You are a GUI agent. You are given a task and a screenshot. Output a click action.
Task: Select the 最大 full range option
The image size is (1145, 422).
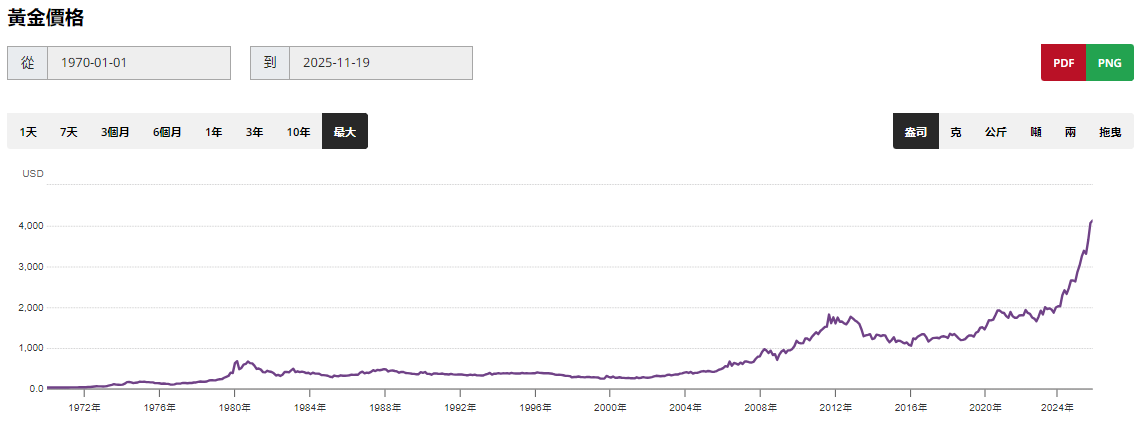click(x=345, y=132)
